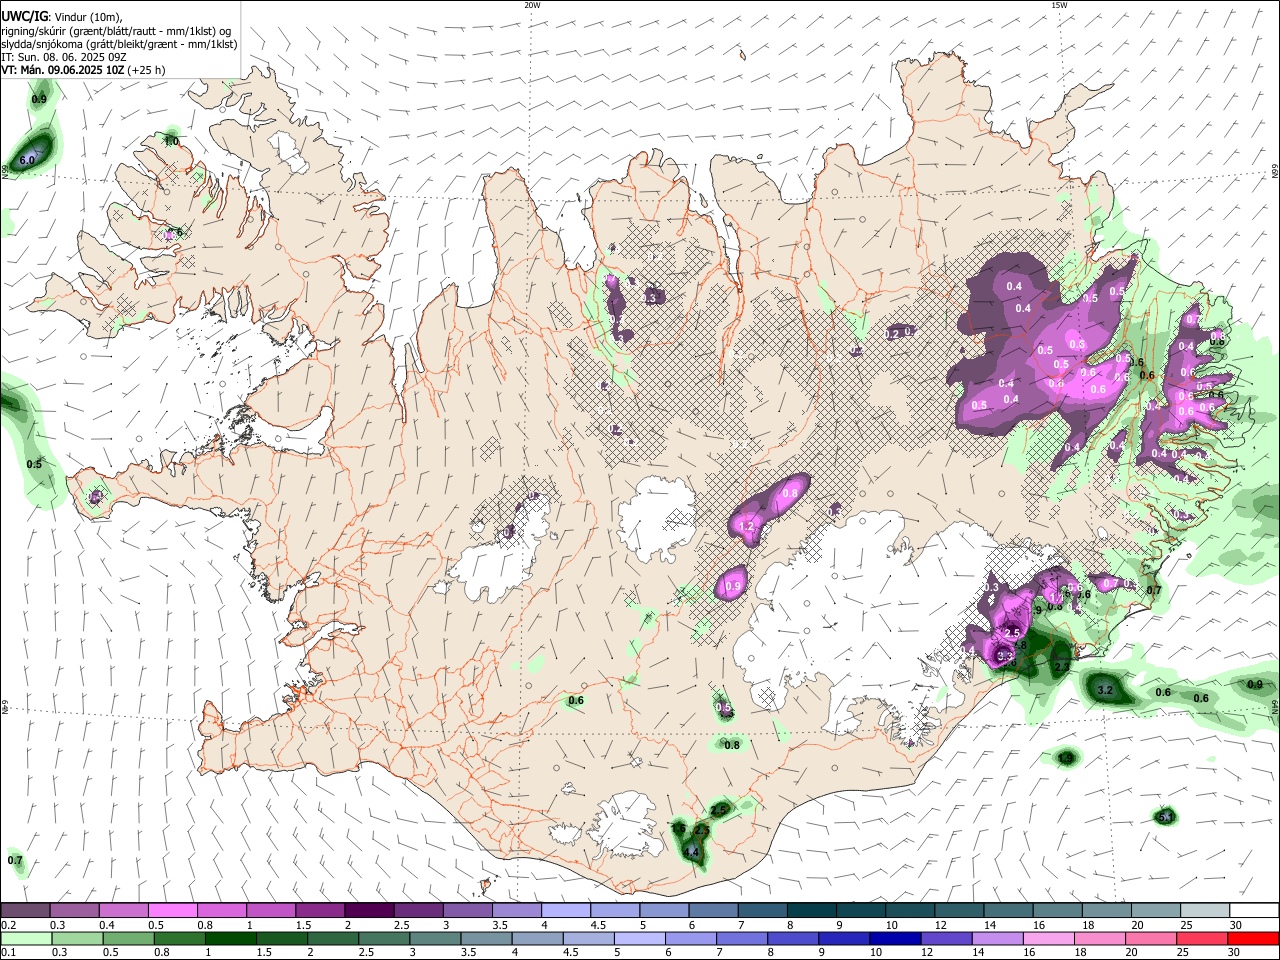1280x960 pixels.
Task: Pick crimson swatch between 25 and 30
Action: 1204,938
